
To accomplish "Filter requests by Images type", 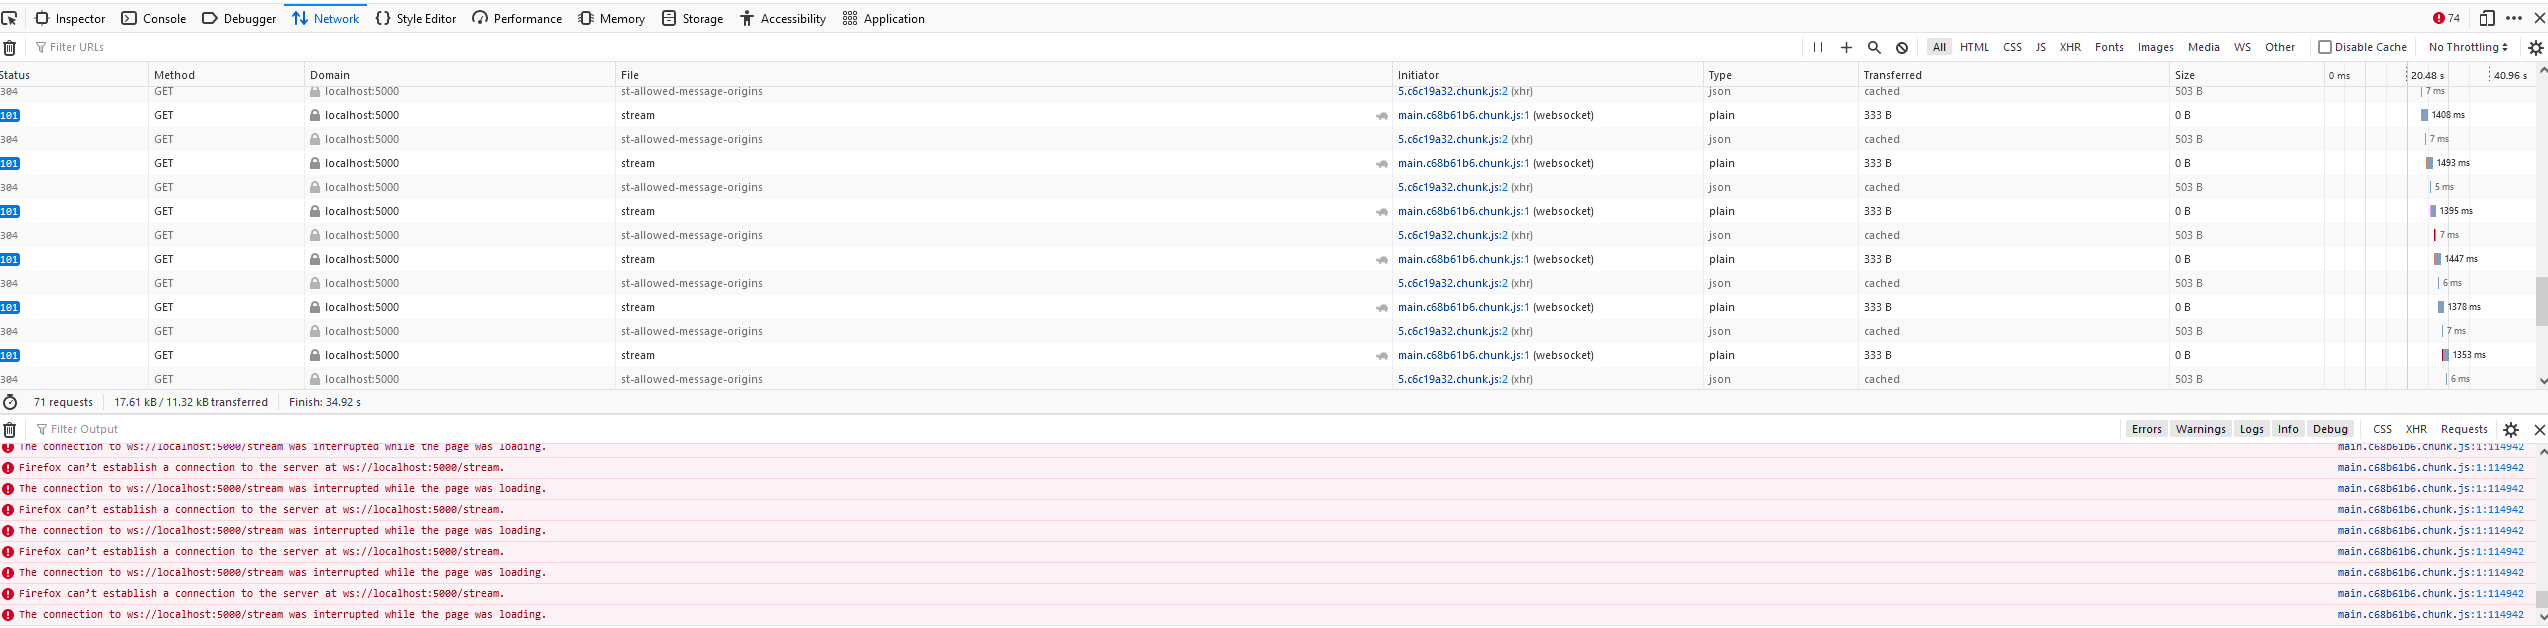I will click(x=2155, y=47).
